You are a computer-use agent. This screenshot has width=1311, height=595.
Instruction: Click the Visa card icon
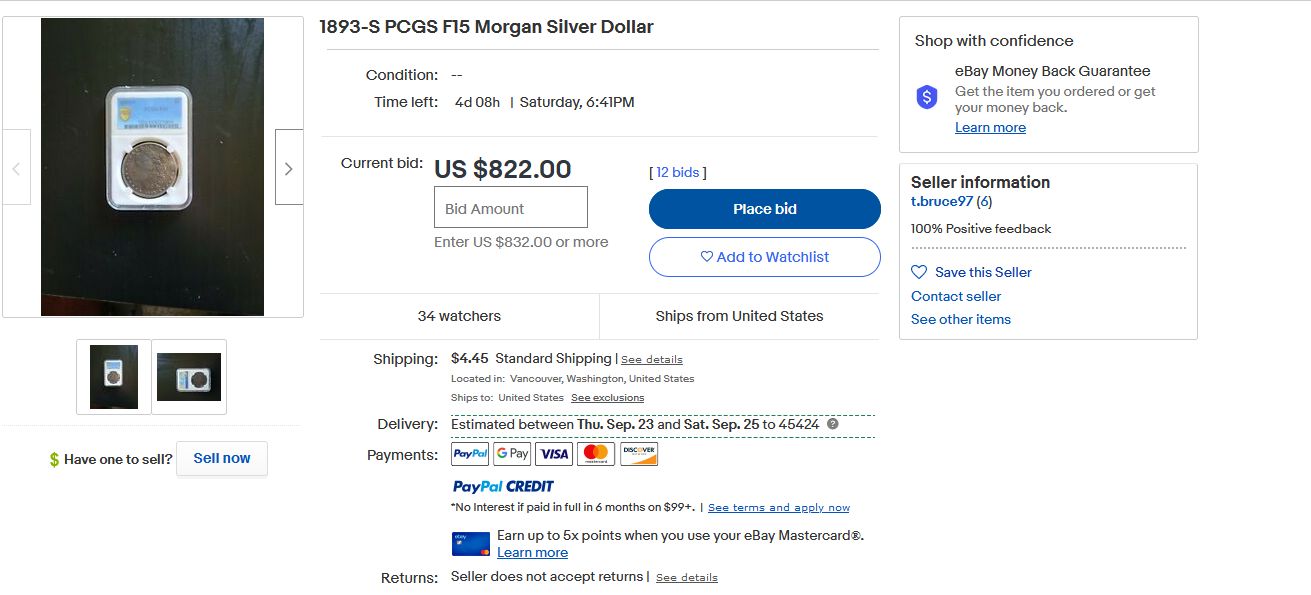[554, 454]
